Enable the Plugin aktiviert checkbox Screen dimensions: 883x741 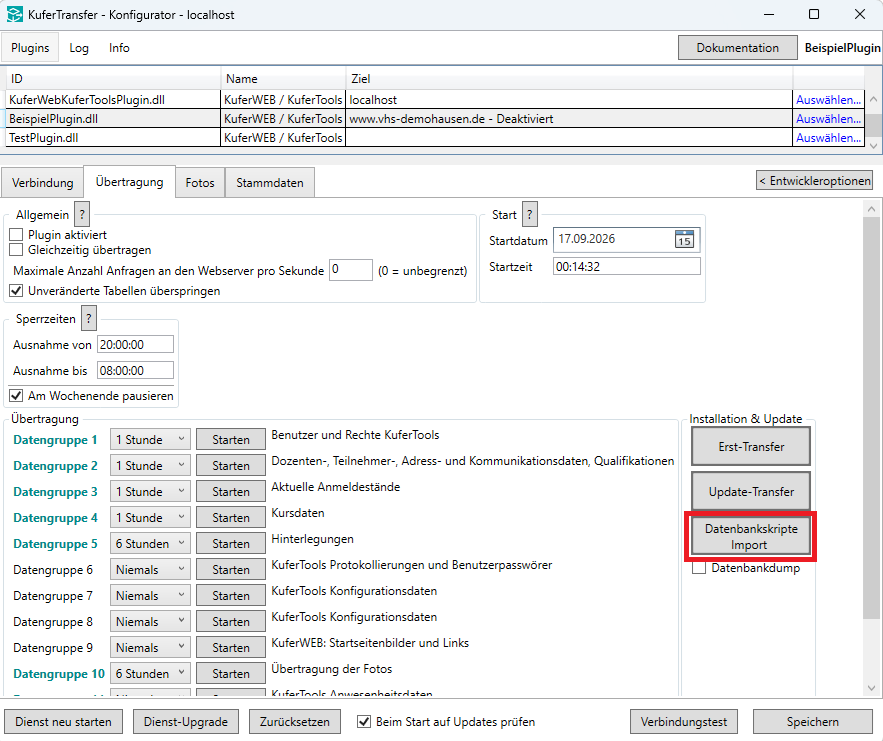pos(16,234)
